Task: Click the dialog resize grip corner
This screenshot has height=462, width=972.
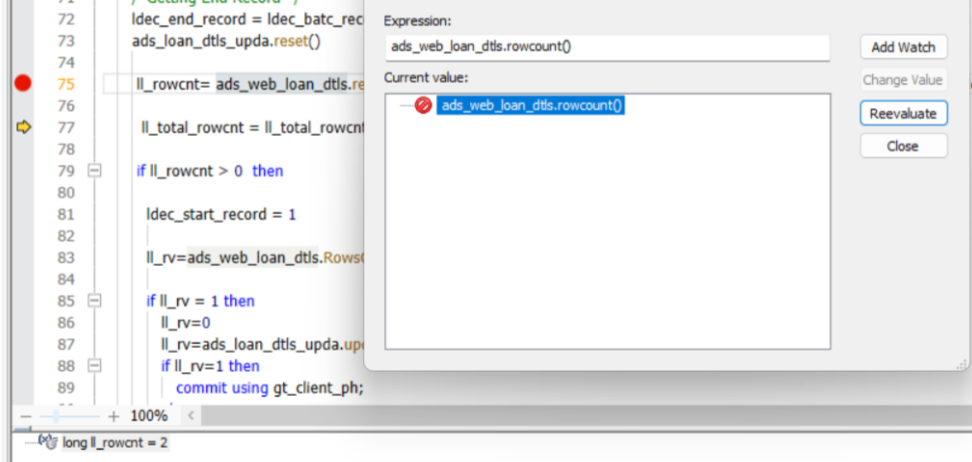Action: (964, 368)
